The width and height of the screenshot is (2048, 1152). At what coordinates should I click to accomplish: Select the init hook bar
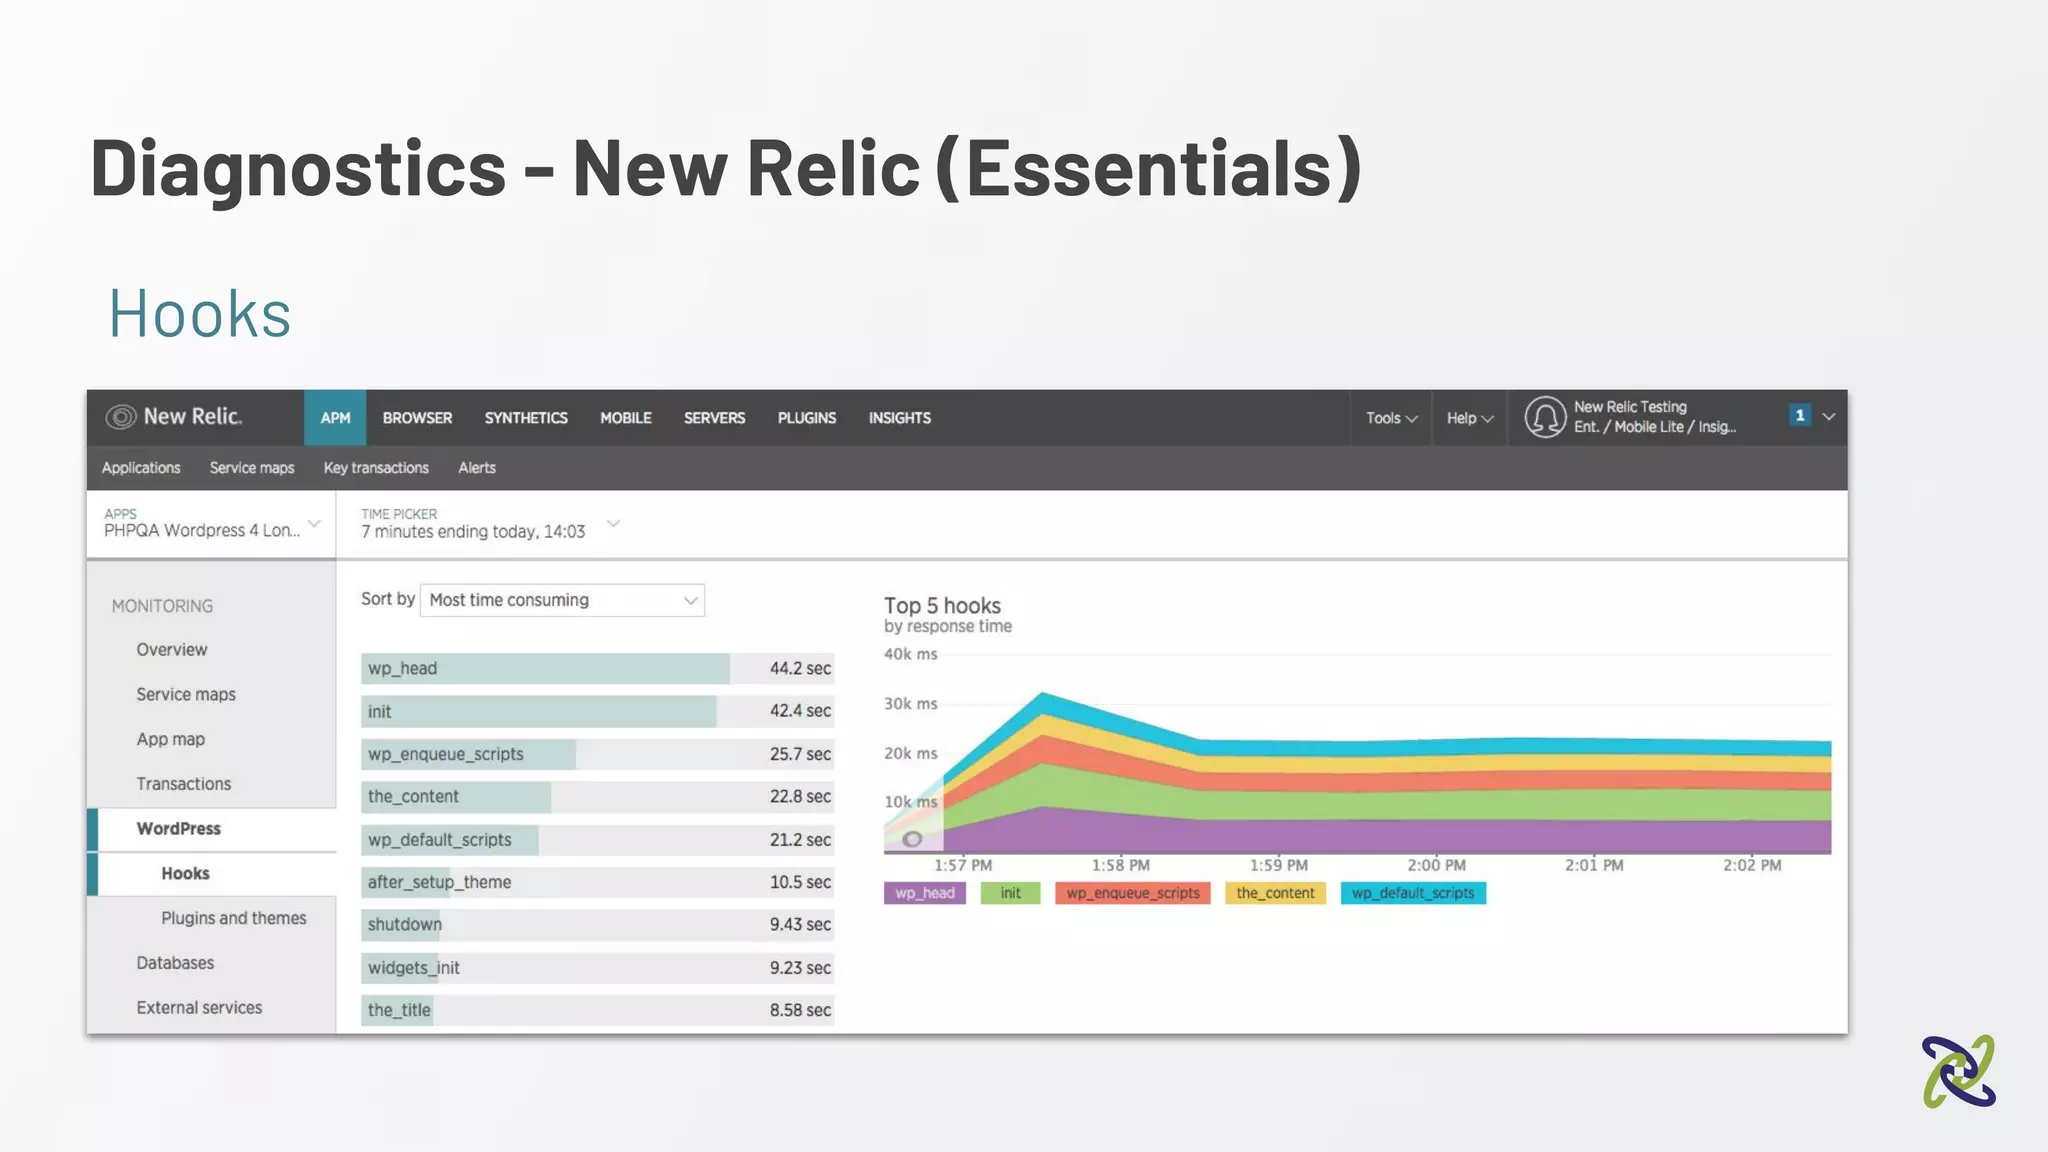(x=597, y=712)
